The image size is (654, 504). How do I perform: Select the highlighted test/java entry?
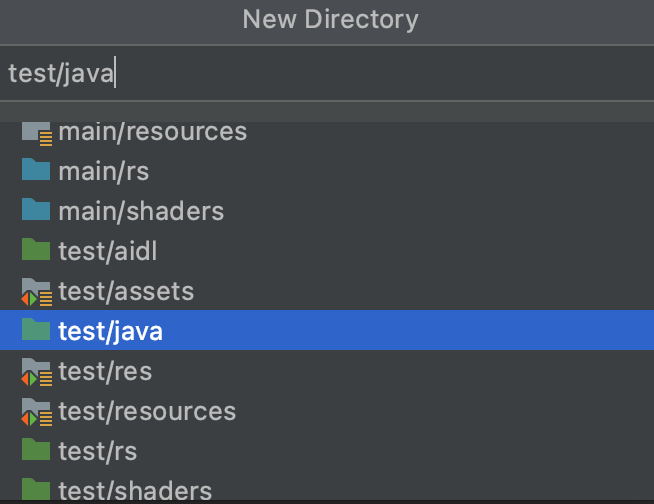pos(110,331)
